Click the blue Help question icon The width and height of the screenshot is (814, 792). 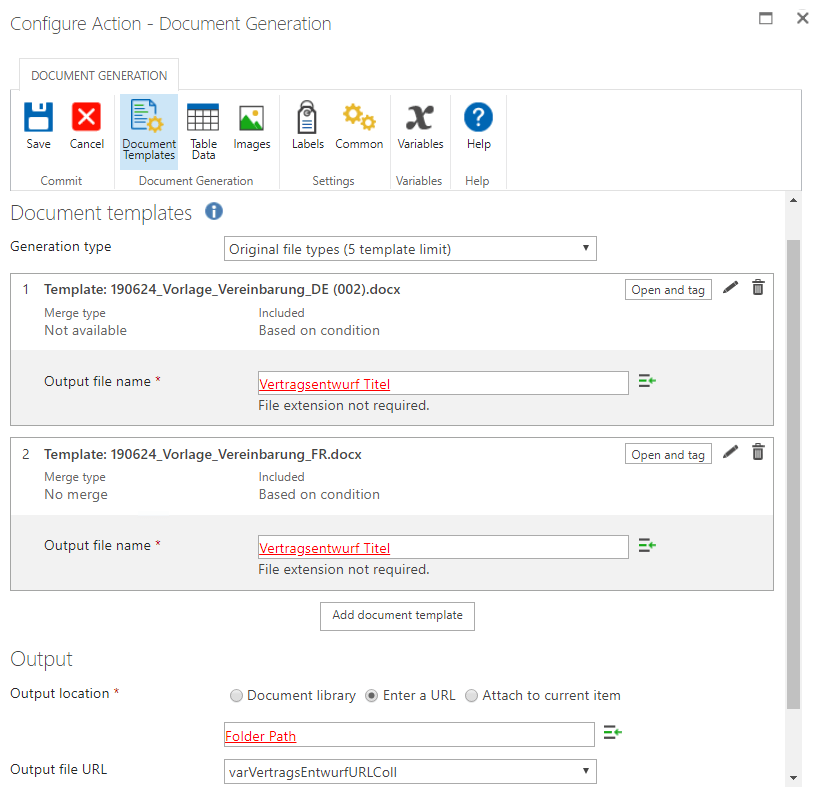478,117
